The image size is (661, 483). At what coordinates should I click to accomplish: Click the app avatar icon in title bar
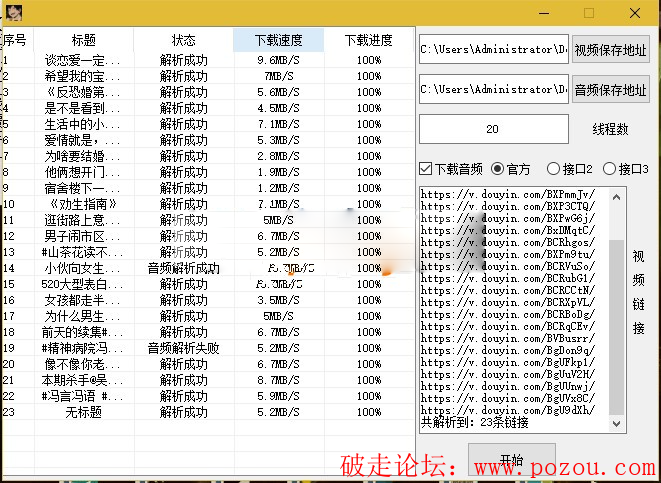pyautogui.click(x=14, y=13)
